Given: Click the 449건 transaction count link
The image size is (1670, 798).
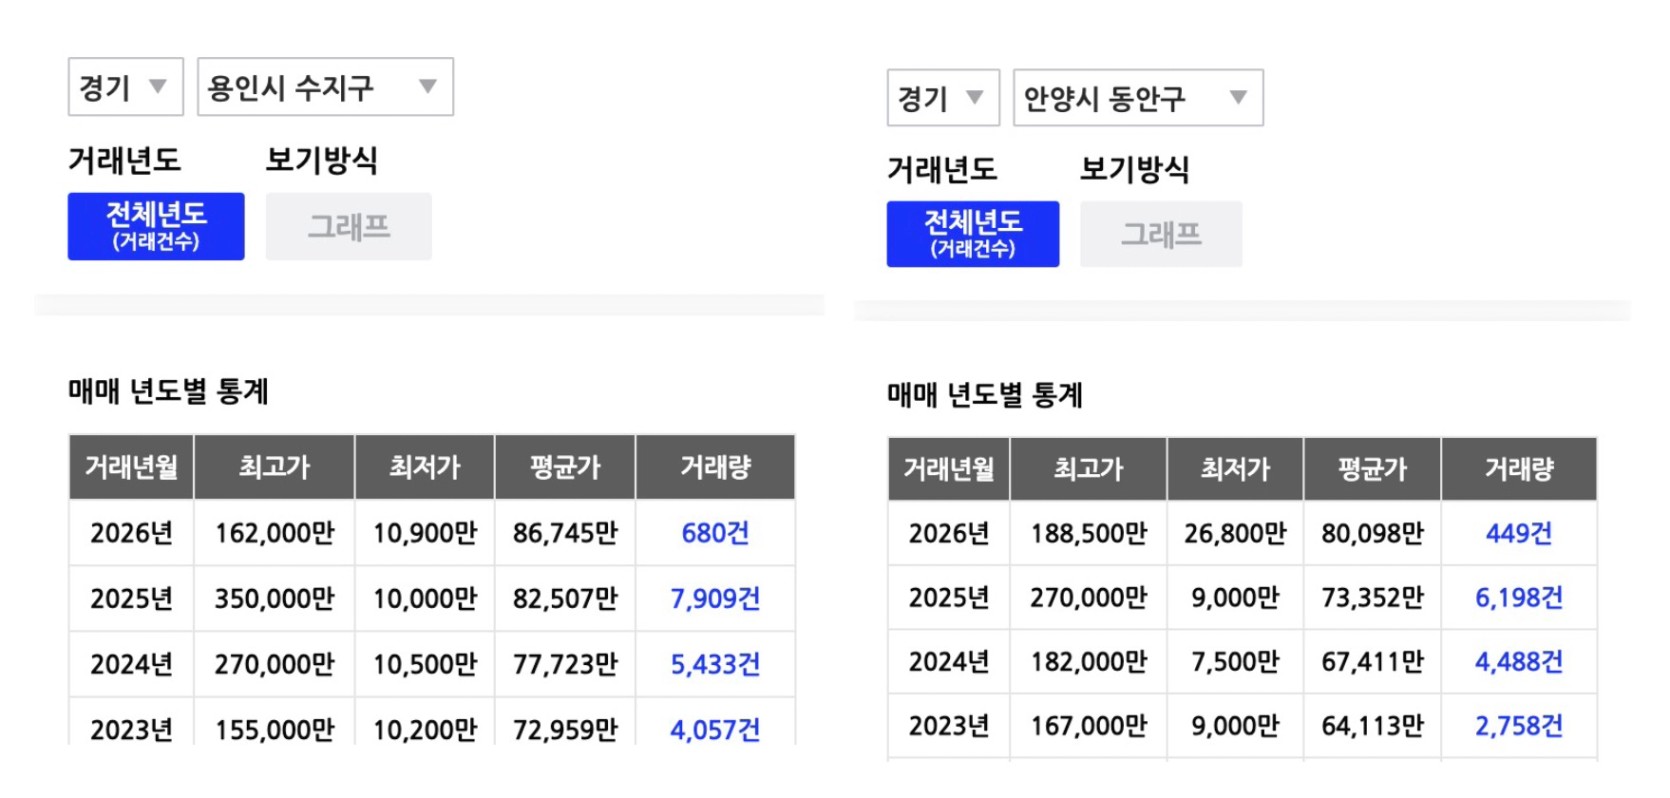Looking at the screenshot, I should [x=1518, y=533].
